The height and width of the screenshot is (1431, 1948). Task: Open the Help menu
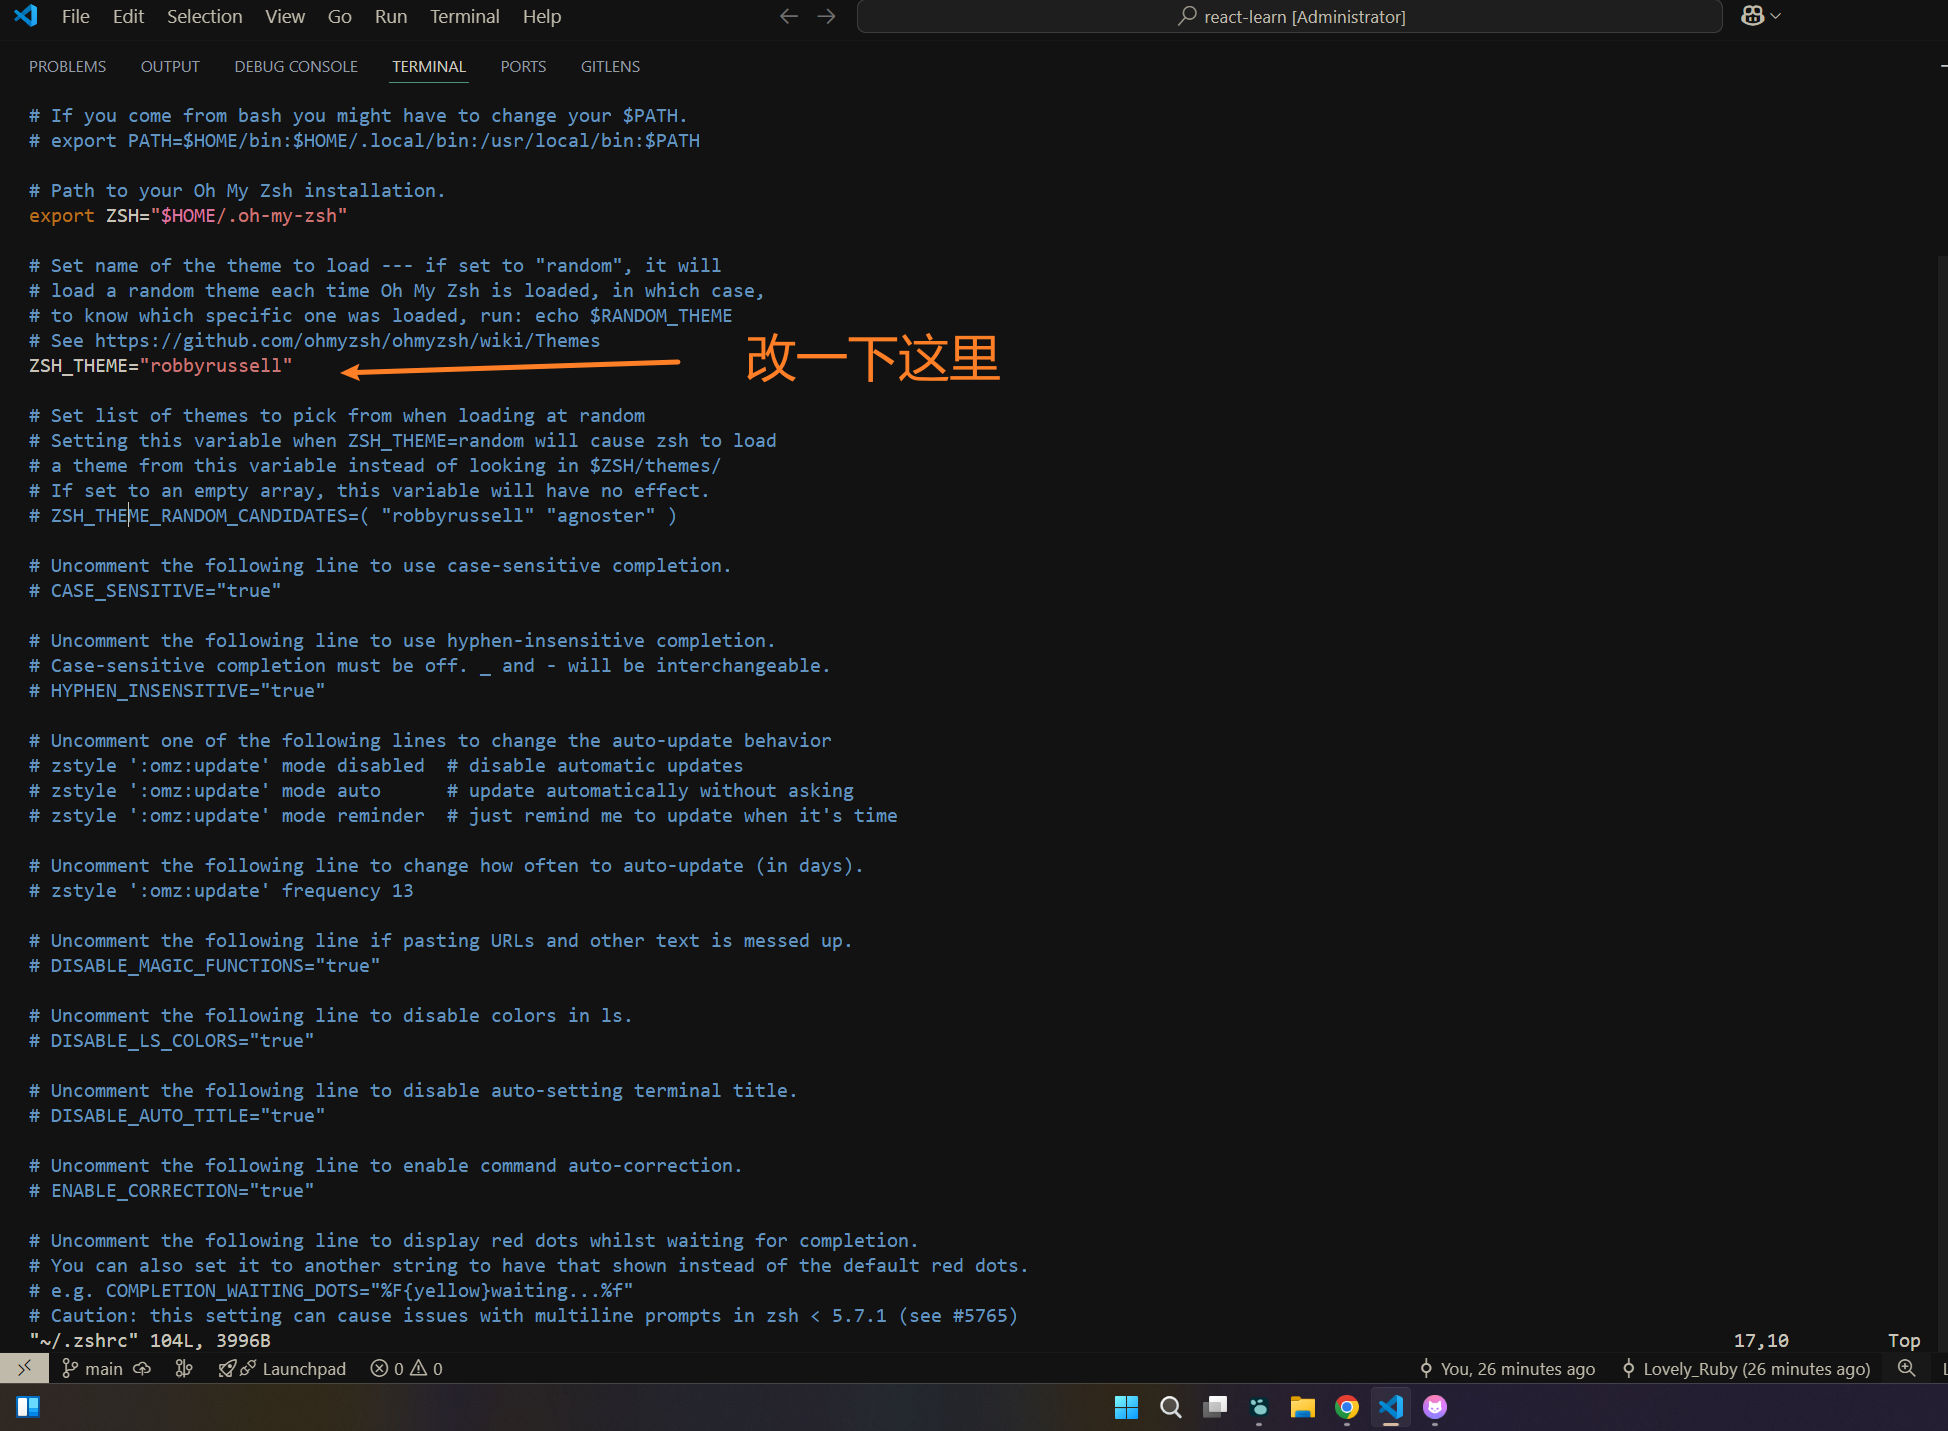click(x=542, y=16)
